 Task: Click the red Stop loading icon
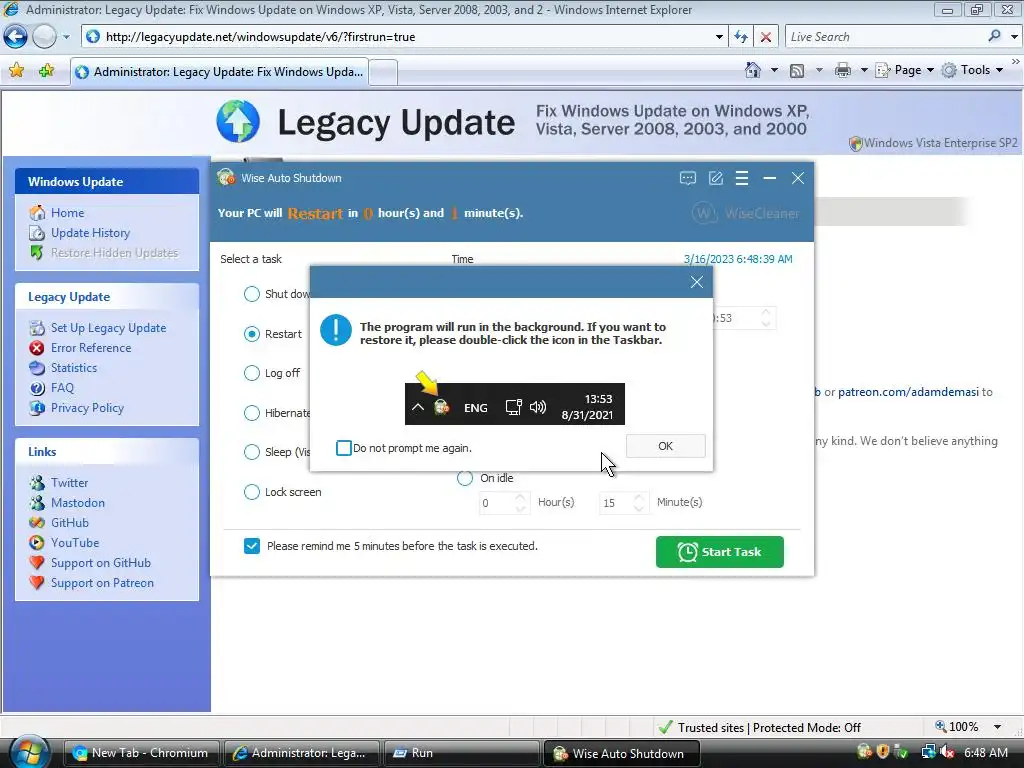pos(766,37)
